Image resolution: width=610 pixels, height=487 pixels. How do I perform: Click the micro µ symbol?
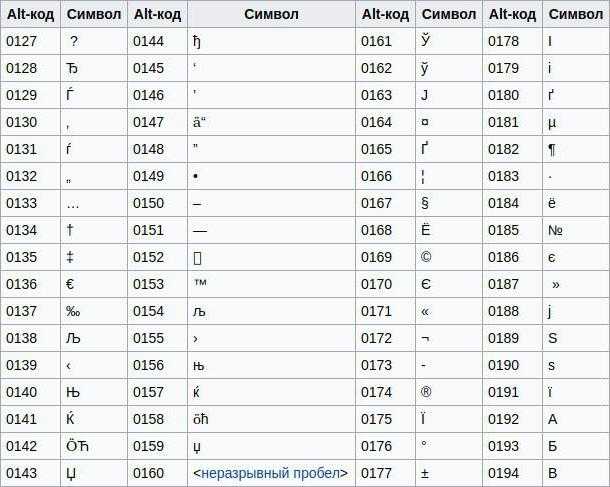(x=552, y=123)
